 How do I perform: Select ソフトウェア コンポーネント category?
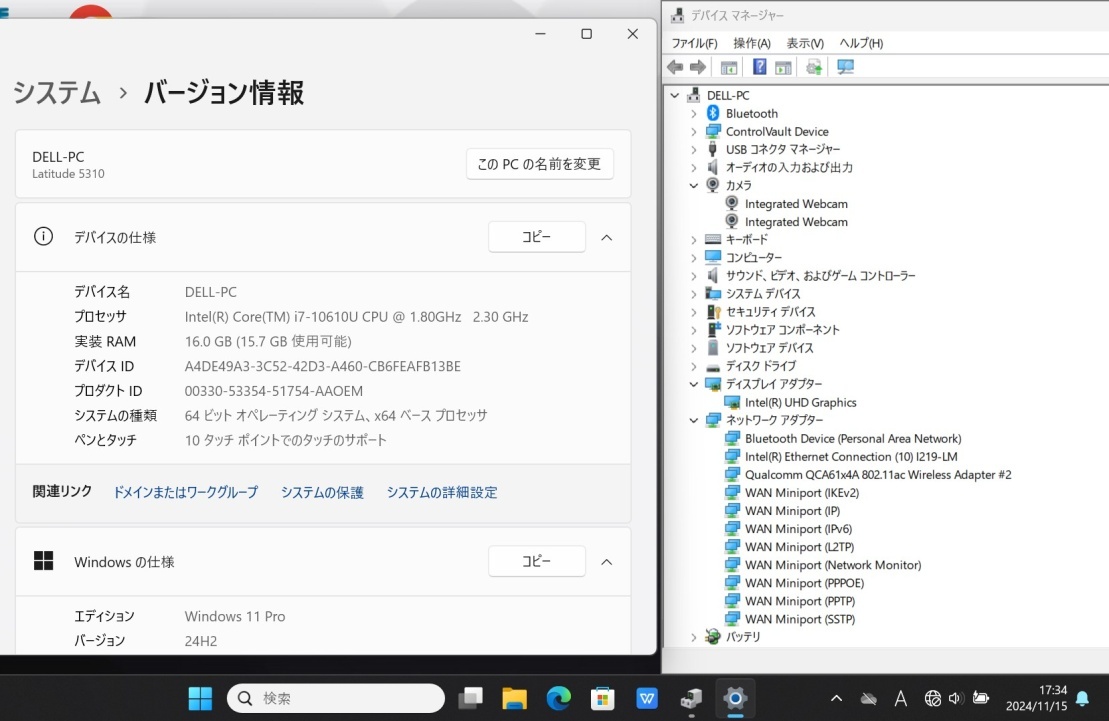(782, 330)
